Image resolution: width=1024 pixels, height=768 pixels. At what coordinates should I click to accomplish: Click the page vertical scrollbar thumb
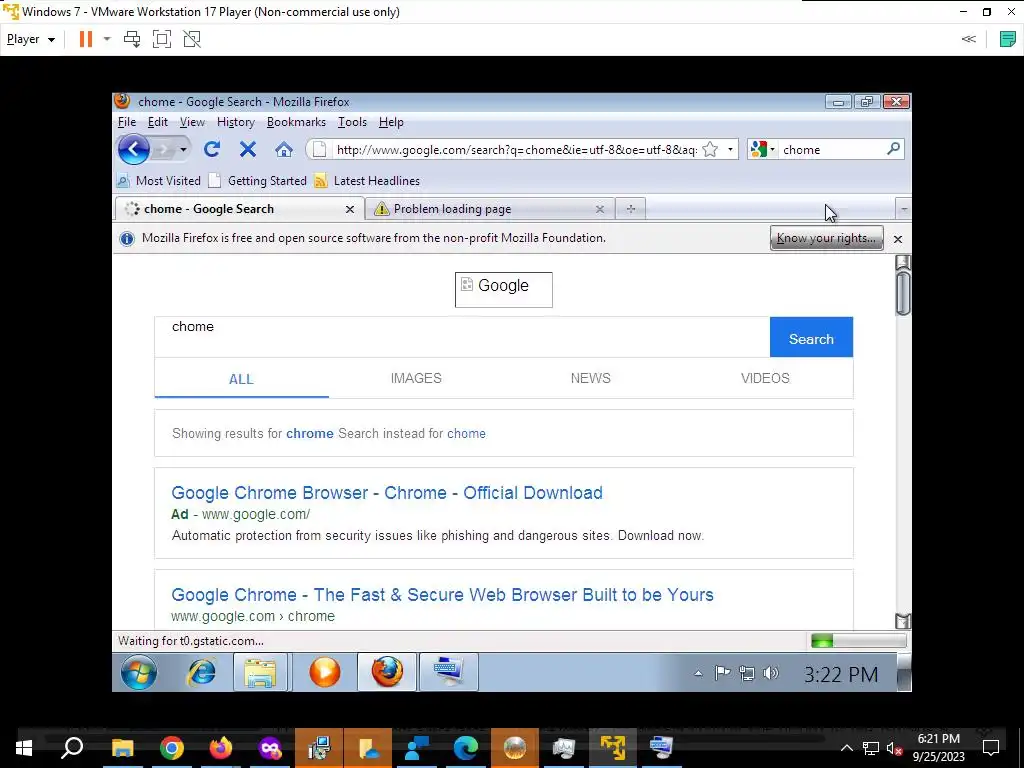903,293
